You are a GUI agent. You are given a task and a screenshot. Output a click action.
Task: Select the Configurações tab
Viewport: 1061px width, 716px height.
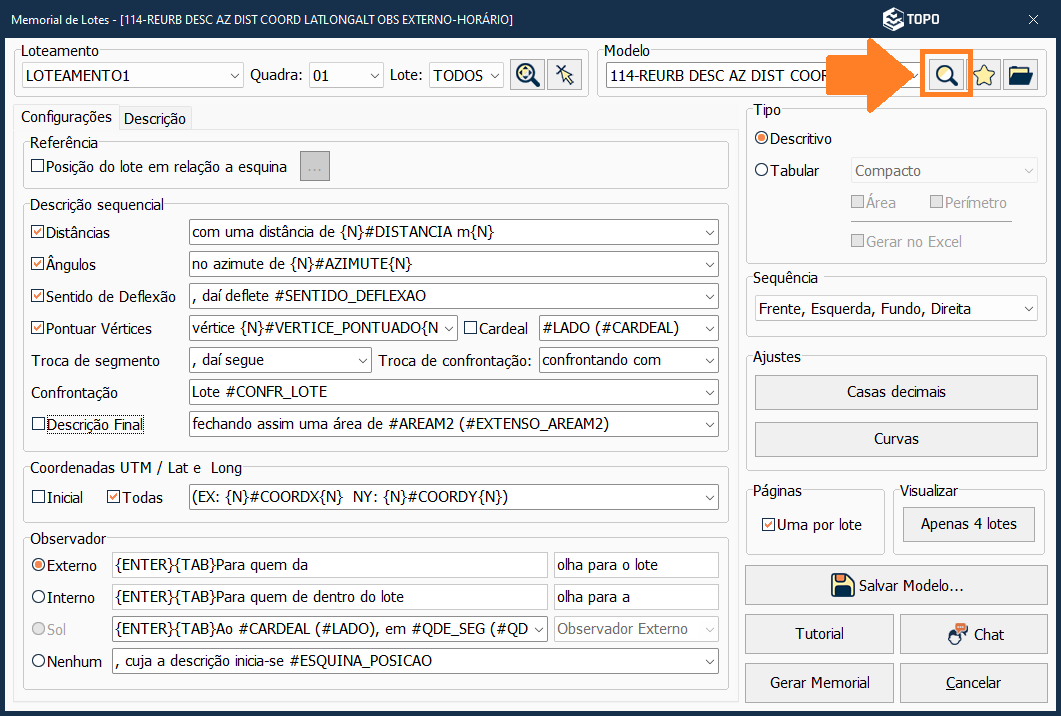click(66, 117)
